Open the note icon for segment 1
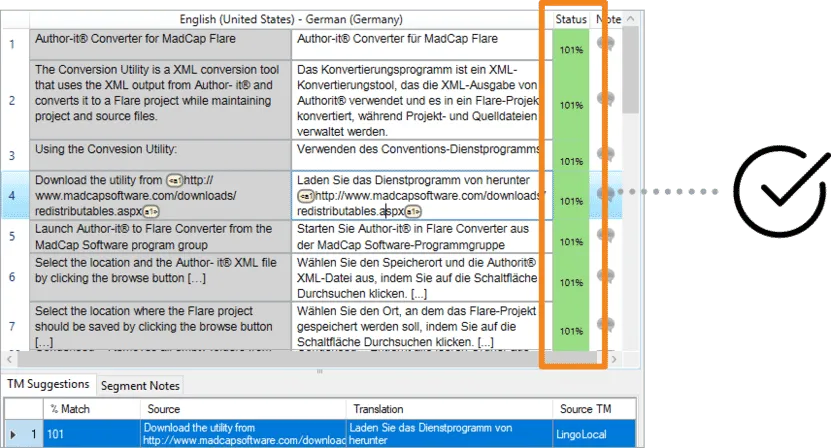 click(606, 43)
